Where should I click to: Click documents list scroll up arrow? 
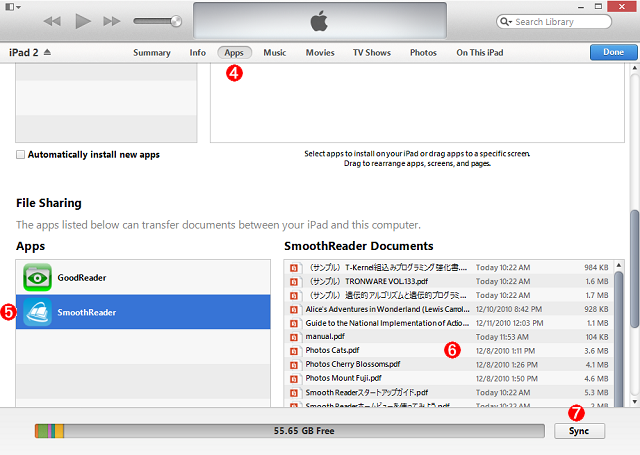pyautogui.click(x=619, y=265)
